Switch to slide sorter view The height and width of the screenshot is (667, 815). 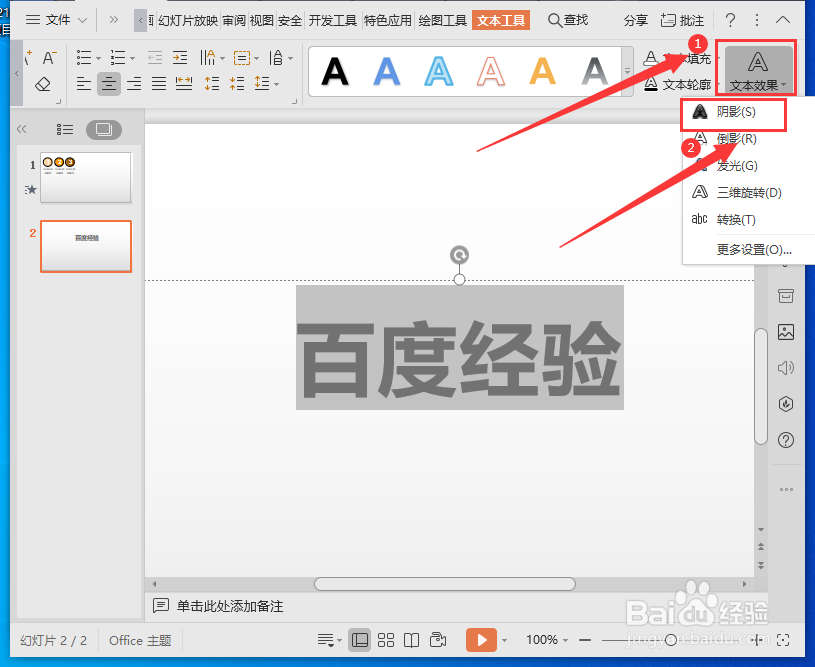(x=386, y=640)
